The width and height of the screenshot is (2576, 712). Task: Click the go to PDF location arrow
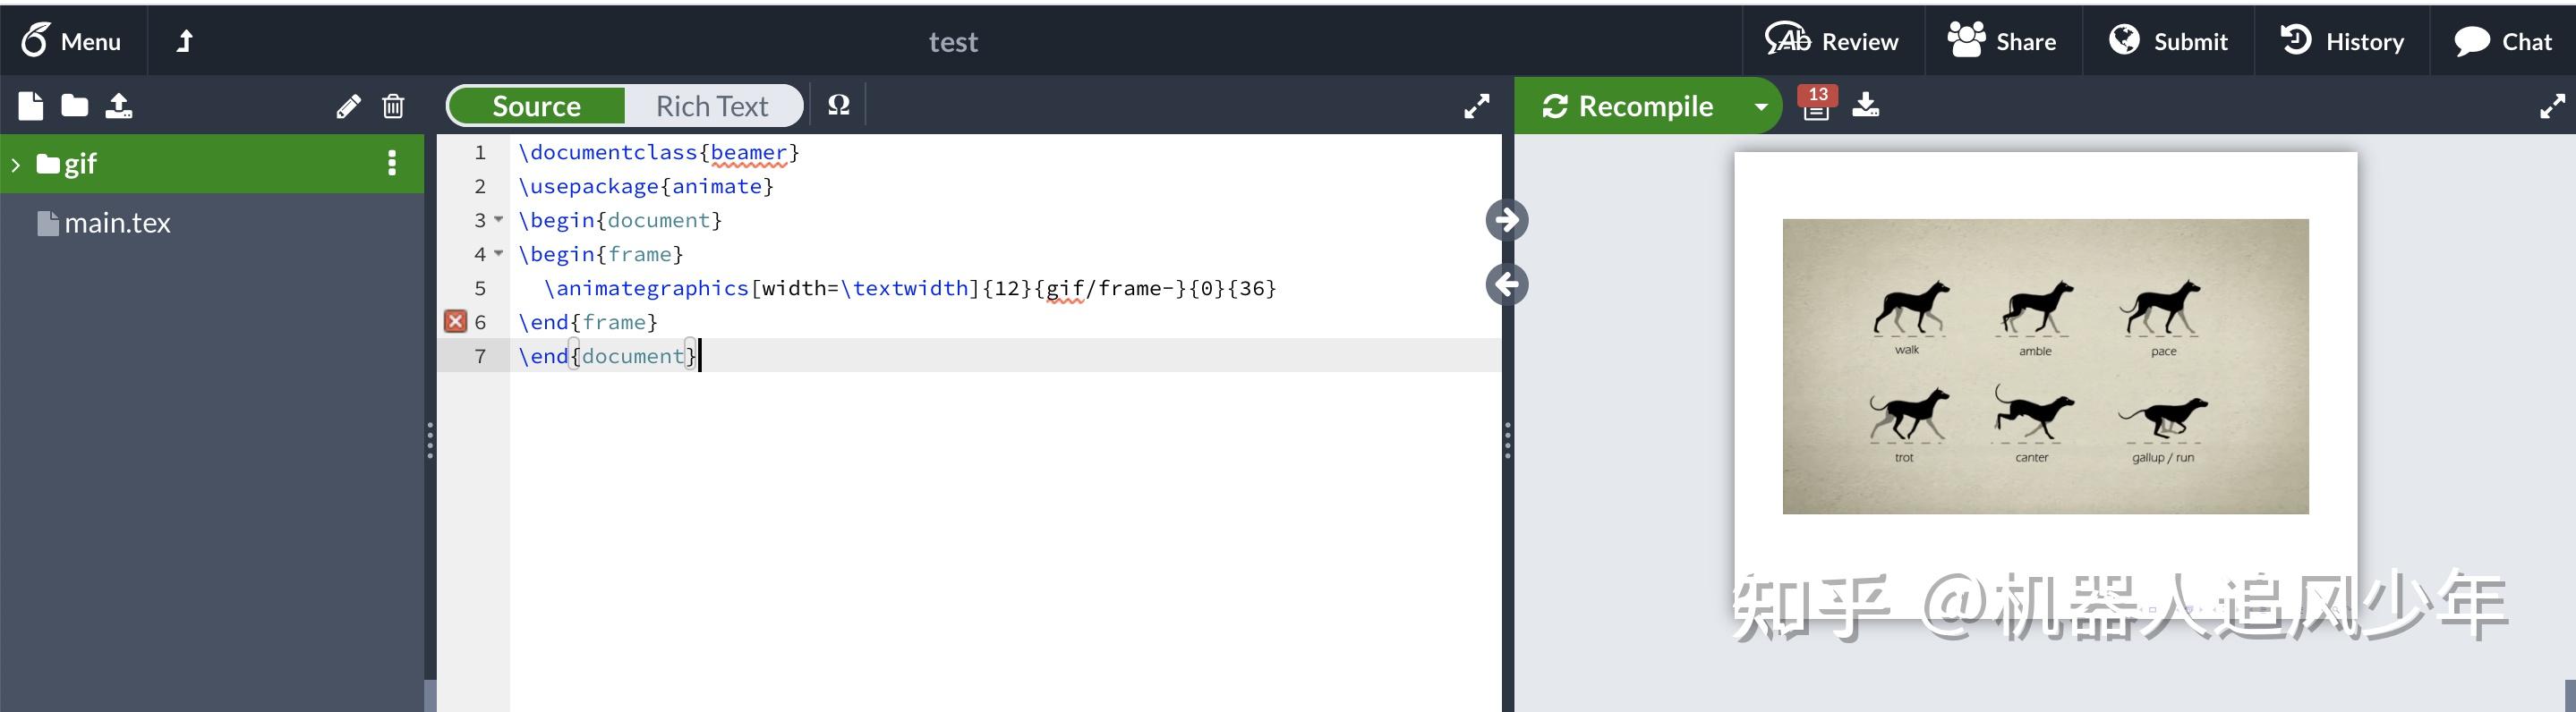point(1507,220)
